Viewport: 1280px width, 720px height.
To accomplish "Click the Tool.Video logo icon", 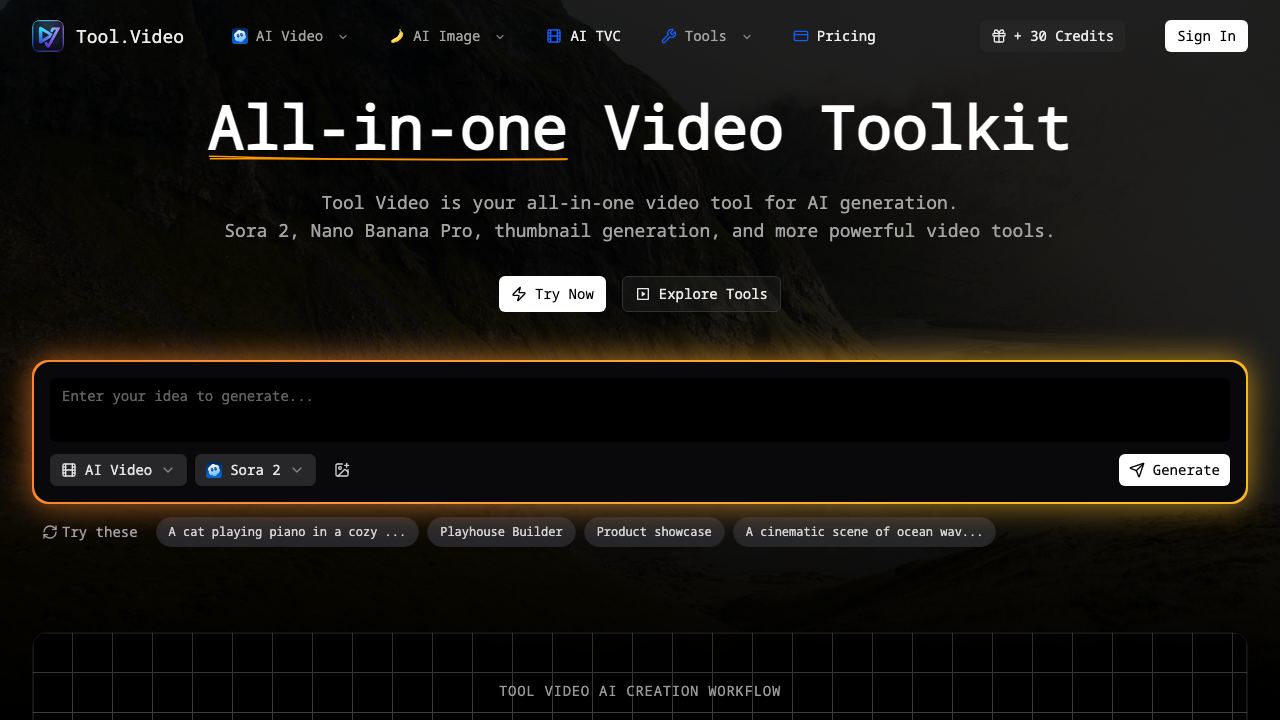I will point(48,36).
